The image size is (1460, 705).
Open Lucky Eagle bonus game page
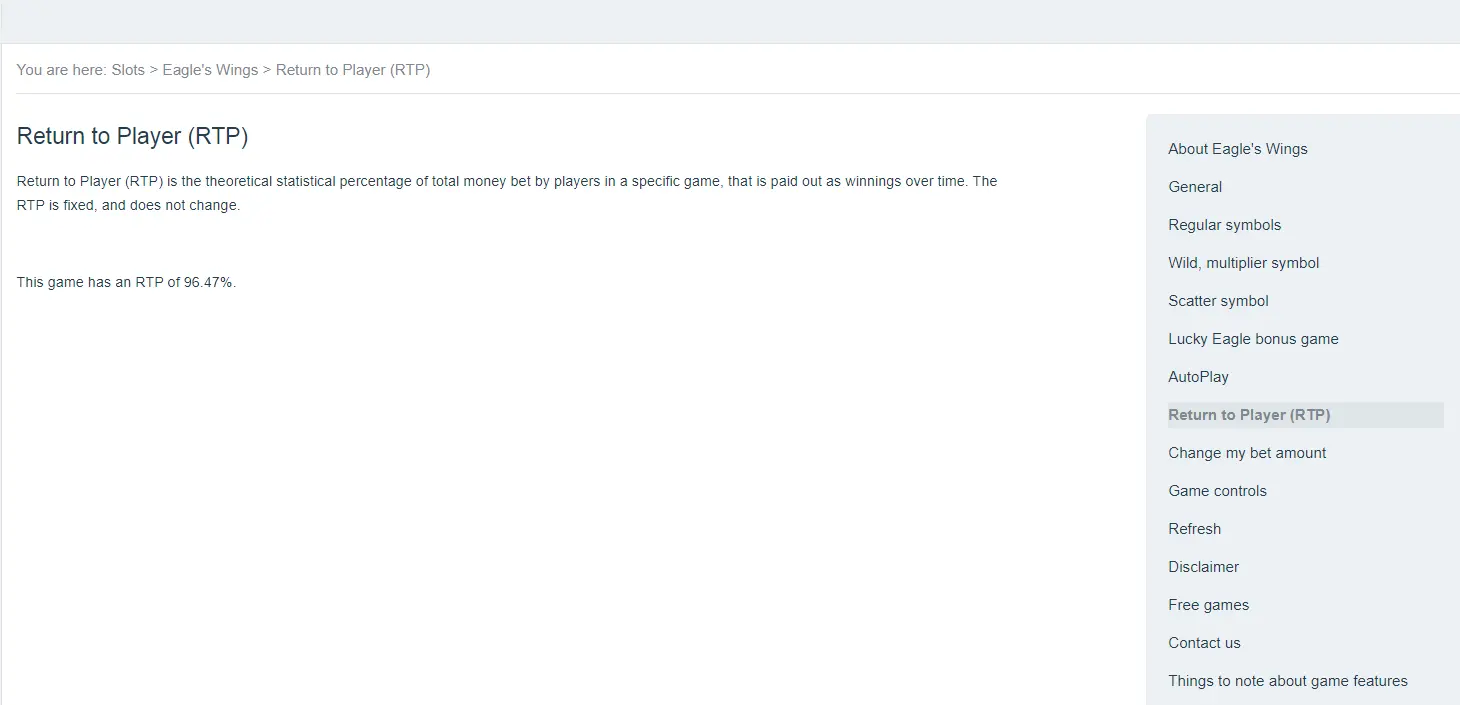(x=1253, y=339)
